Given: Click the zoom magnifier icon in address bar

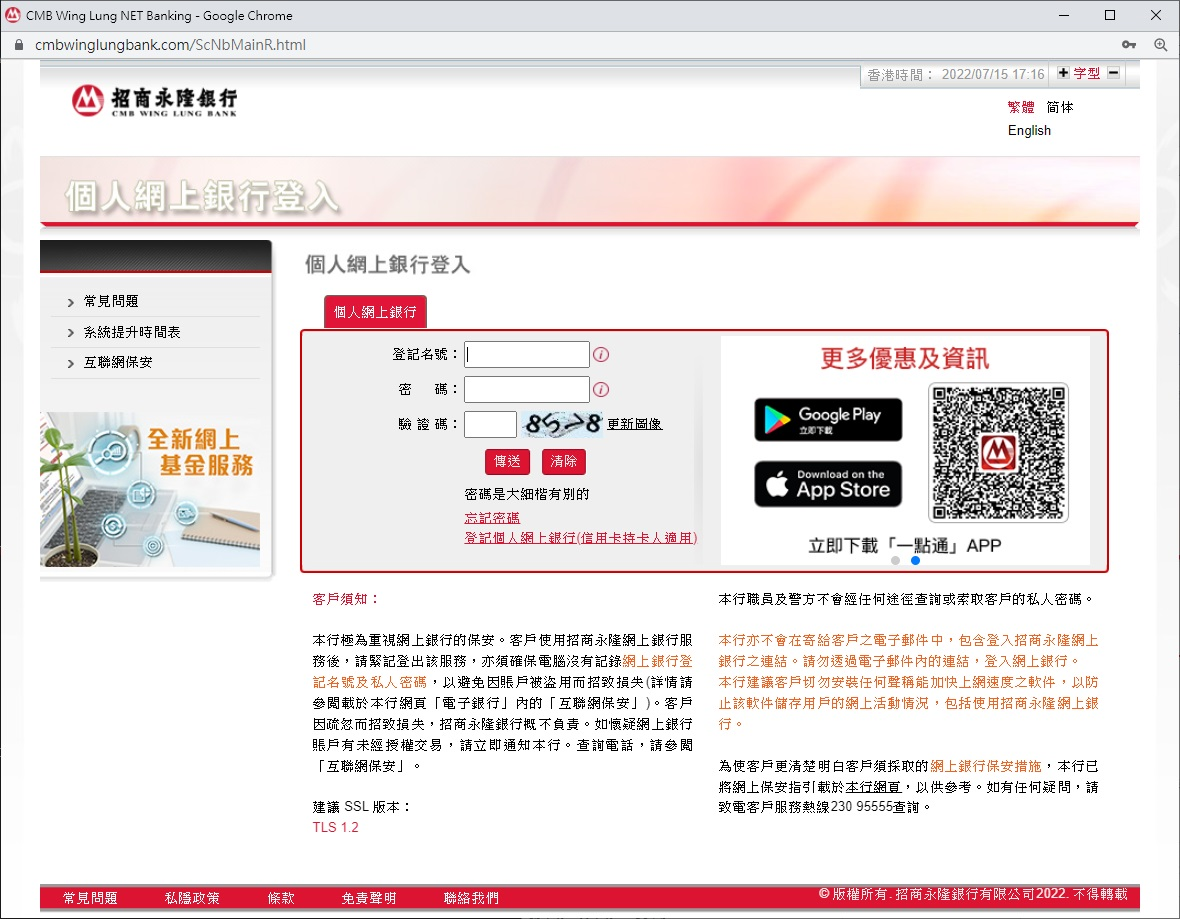Looking at the screenshot, I should (x=1160, y=44).
